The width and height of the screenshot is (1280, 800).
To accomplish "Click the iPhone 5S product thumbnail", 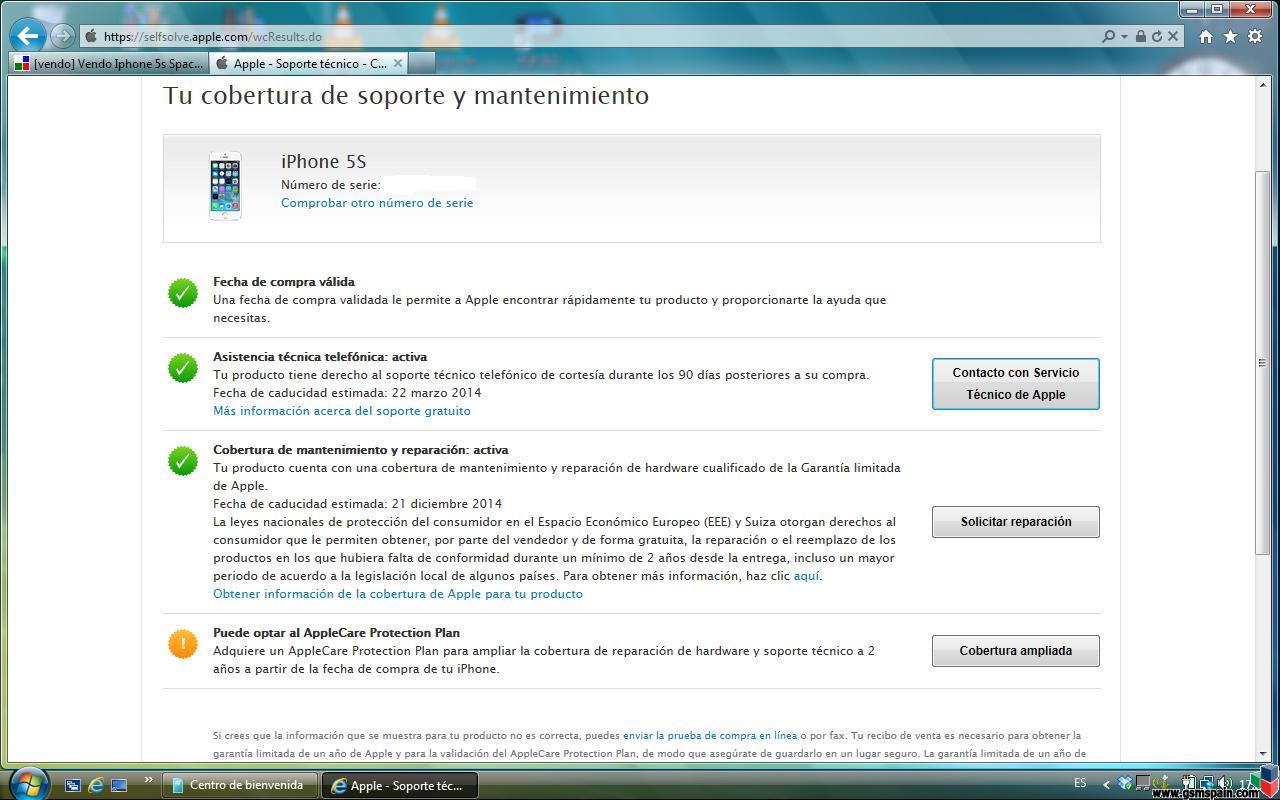I will coord(225,186).
